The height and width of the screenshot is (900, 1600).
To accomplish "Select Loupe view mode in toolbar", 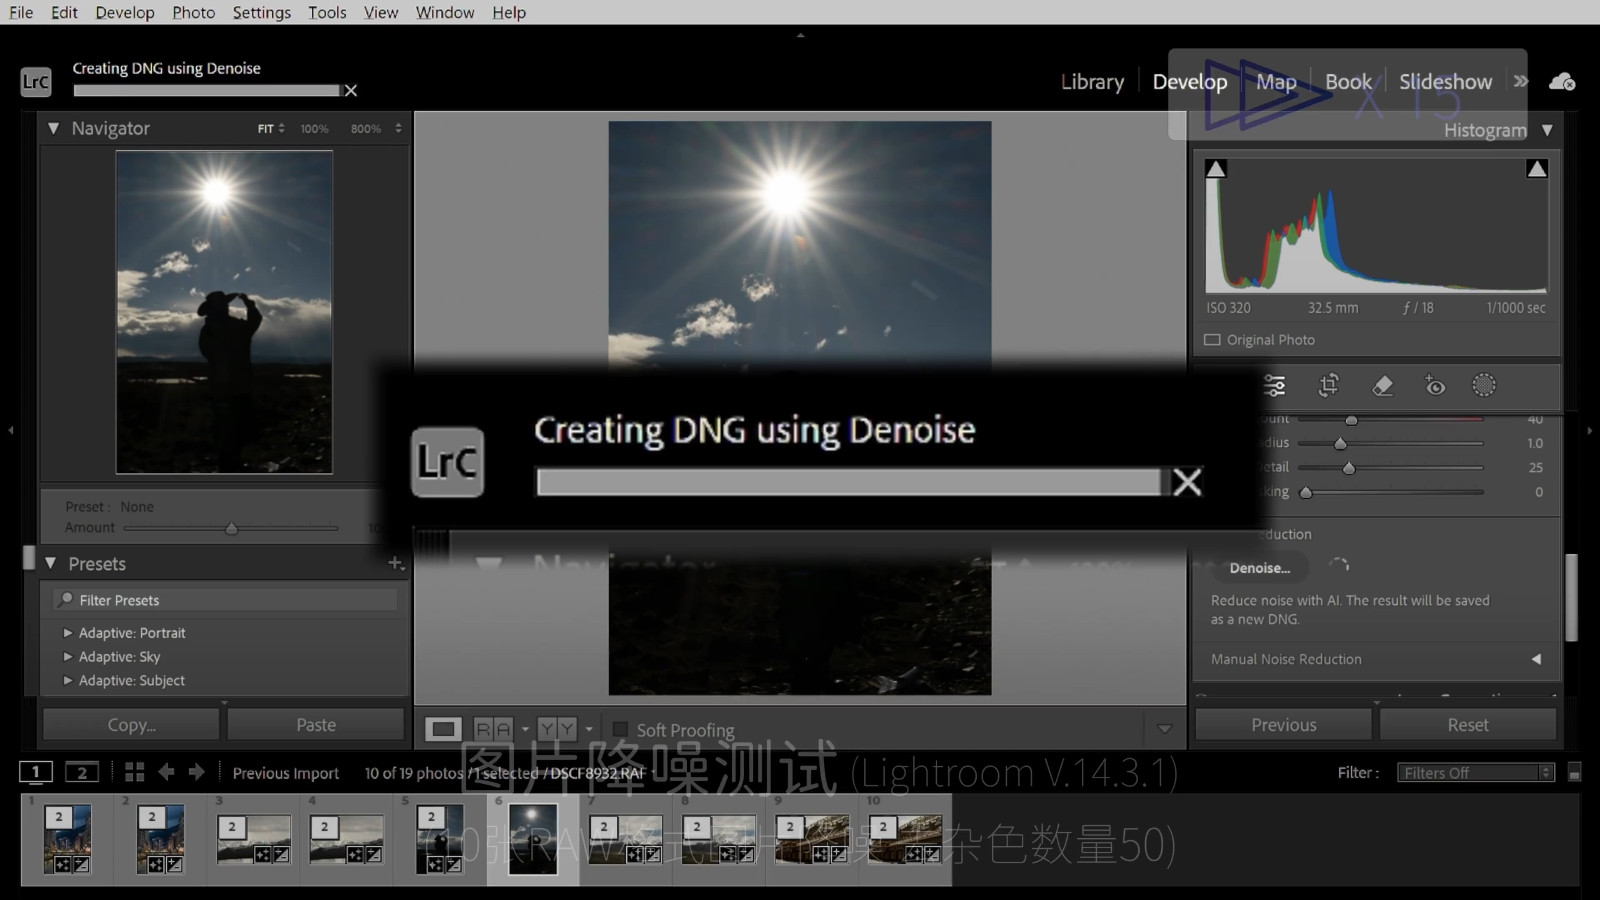I will (443, 729).
